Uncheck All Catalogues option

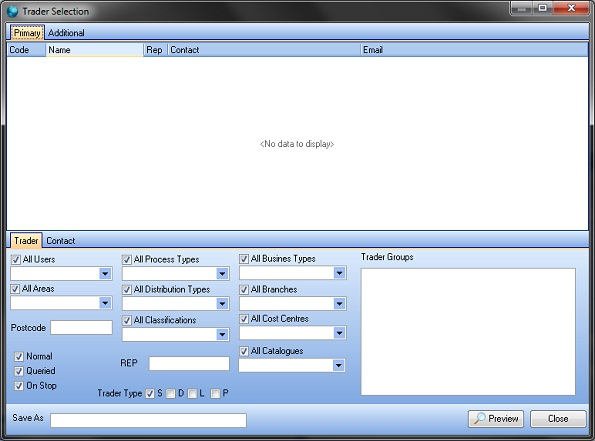(x=244, y=351)
